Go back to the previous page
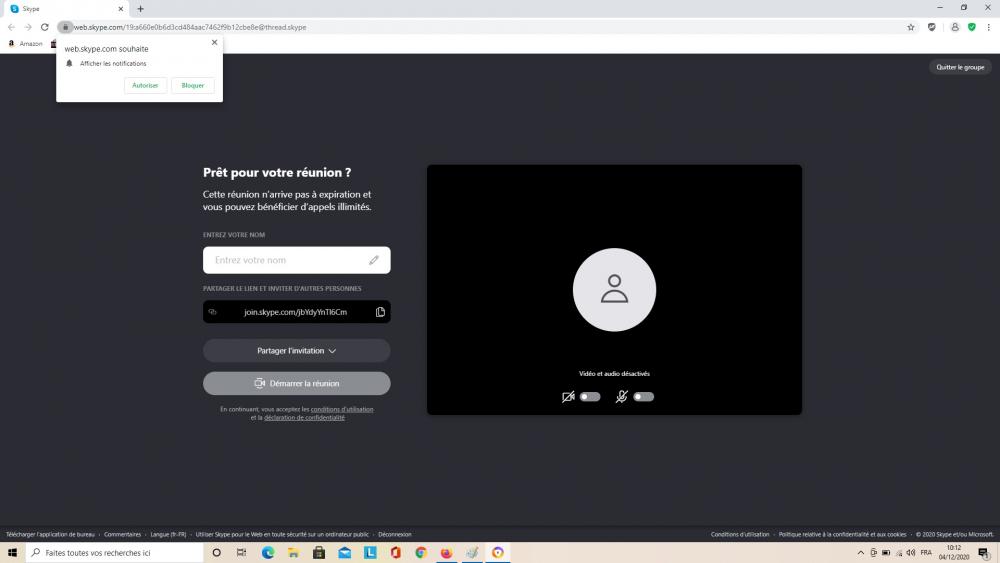 (x=11, y=27)
